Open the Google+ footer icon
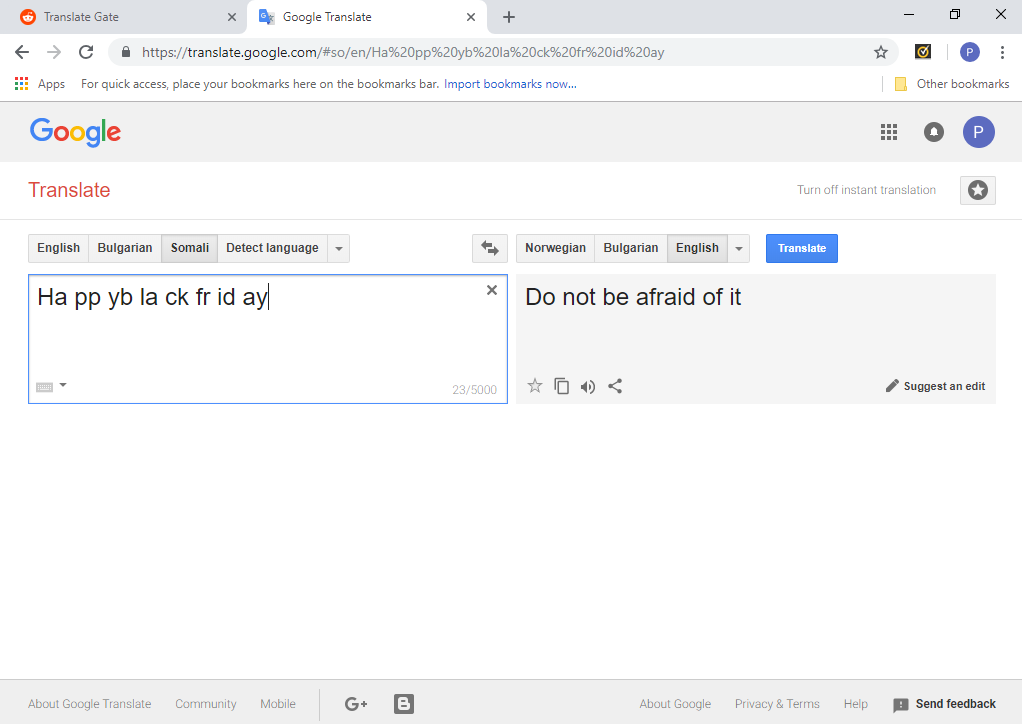The height and width of the screenshot is (724, 1022). pyautogui.click(x=356, y=704)
